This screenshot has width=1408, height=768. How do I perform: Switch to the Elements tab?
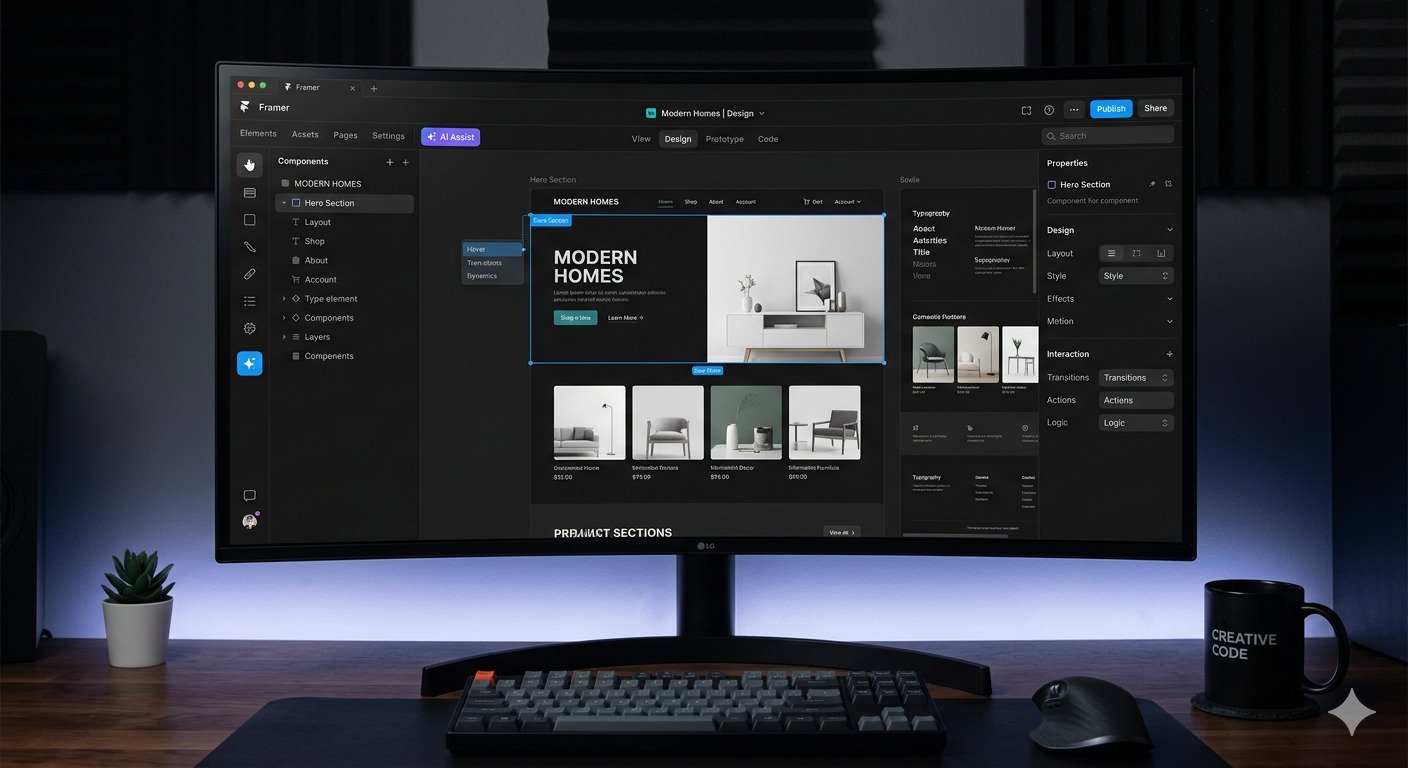pyautogui.click(x=258, y=134)
